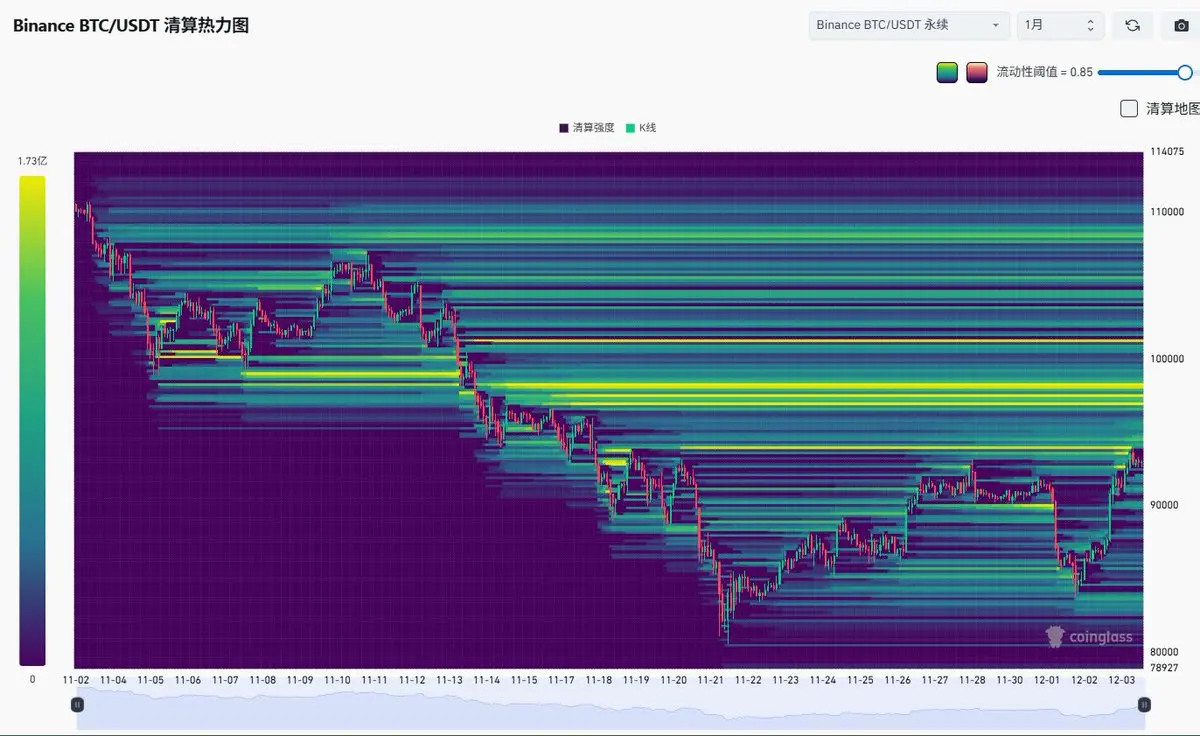
Task: Click the right handle of time range scrollbar
Action: [x=1144, y=704]
